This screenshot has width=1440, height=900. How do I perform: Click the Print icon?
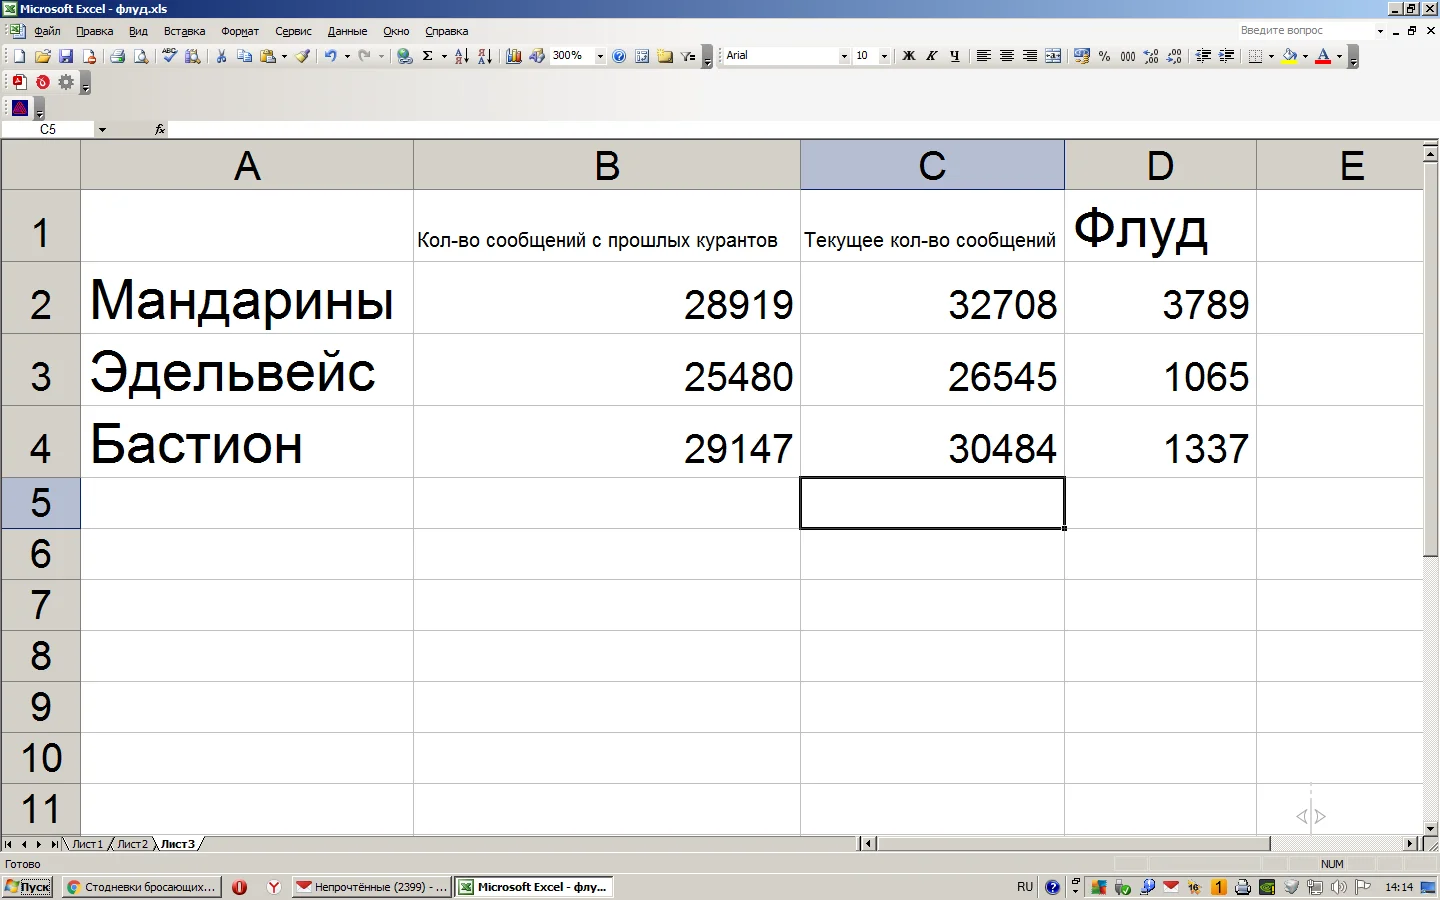click(117, 56)
